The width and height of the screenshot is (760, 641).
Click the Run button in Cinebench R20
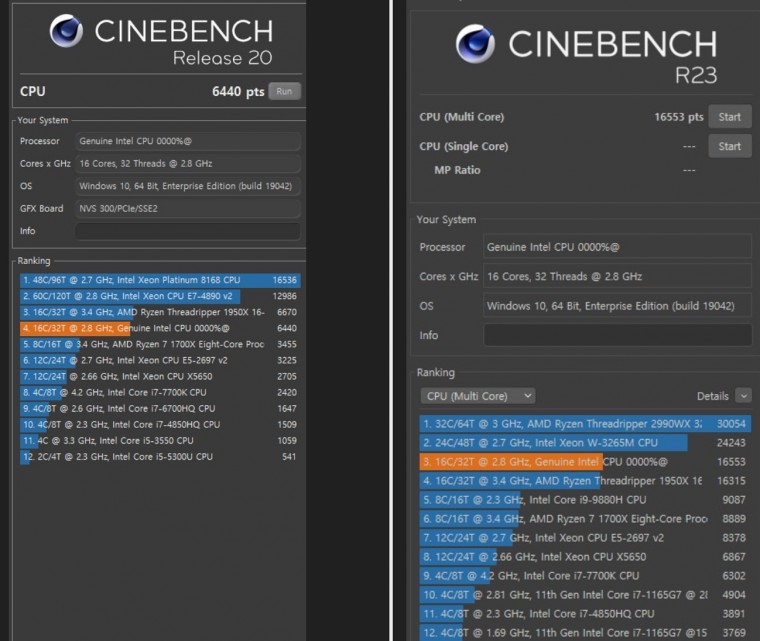(x=285, y=91)
